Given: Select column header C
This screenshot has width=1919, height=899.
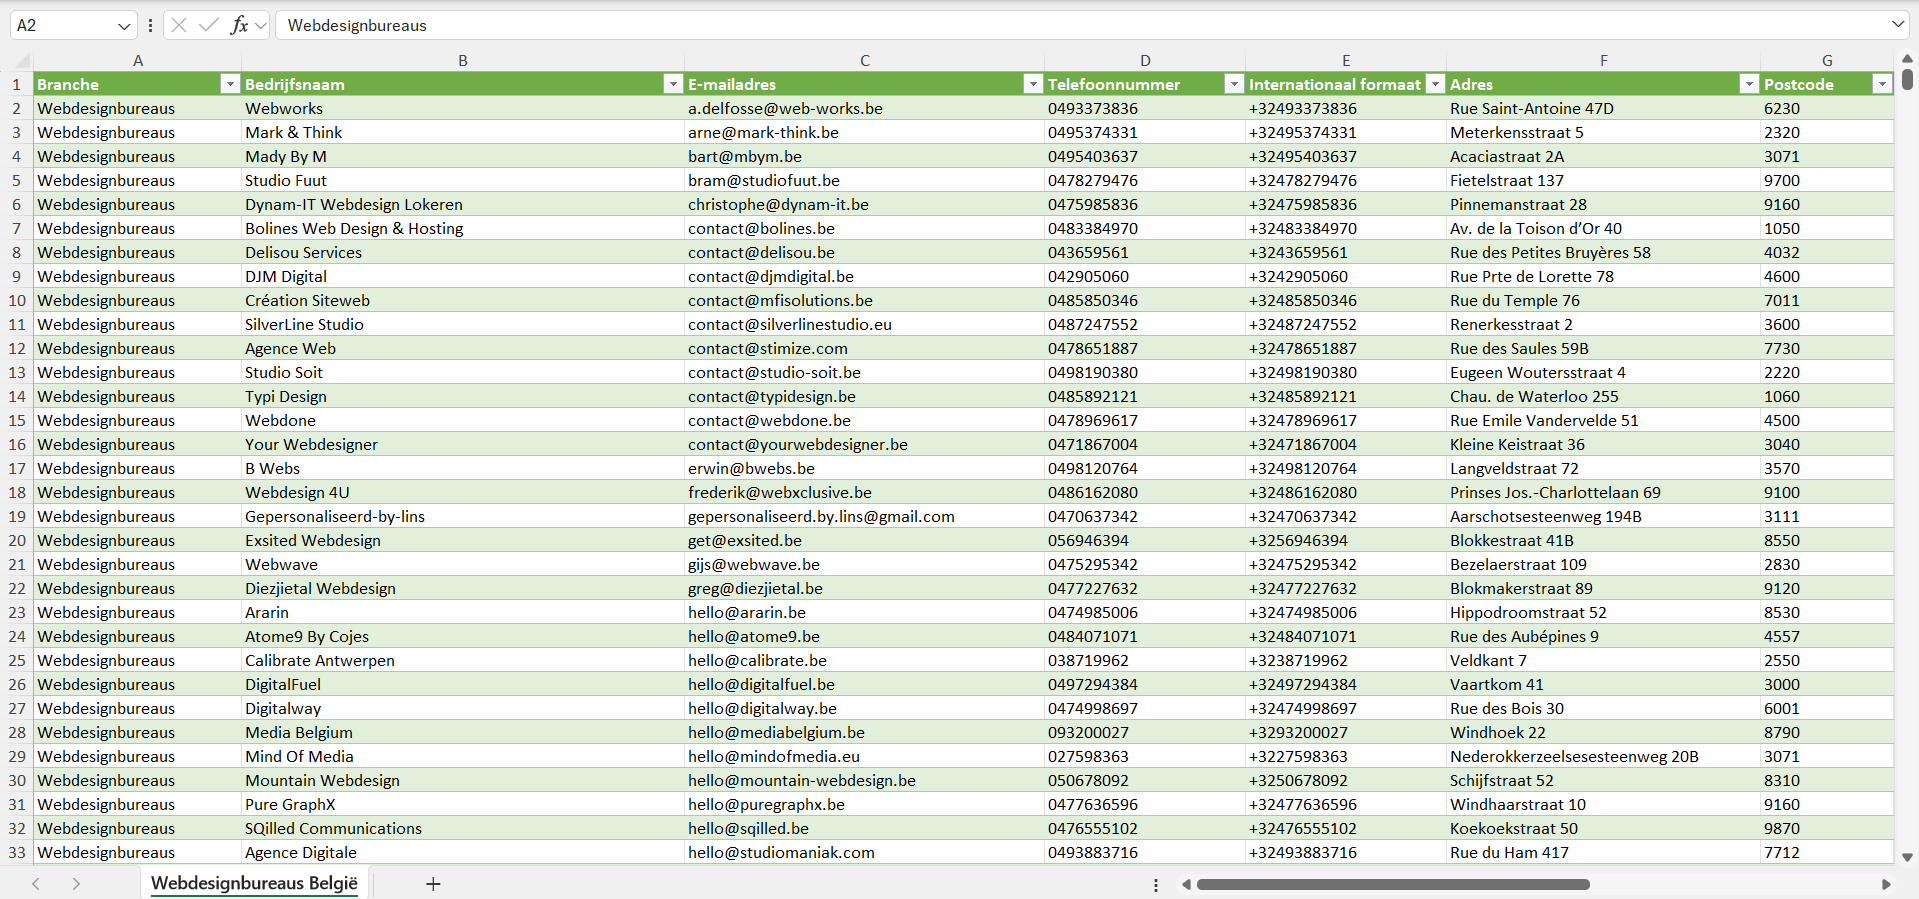Looking at the screenshot, I should (864, 61).
